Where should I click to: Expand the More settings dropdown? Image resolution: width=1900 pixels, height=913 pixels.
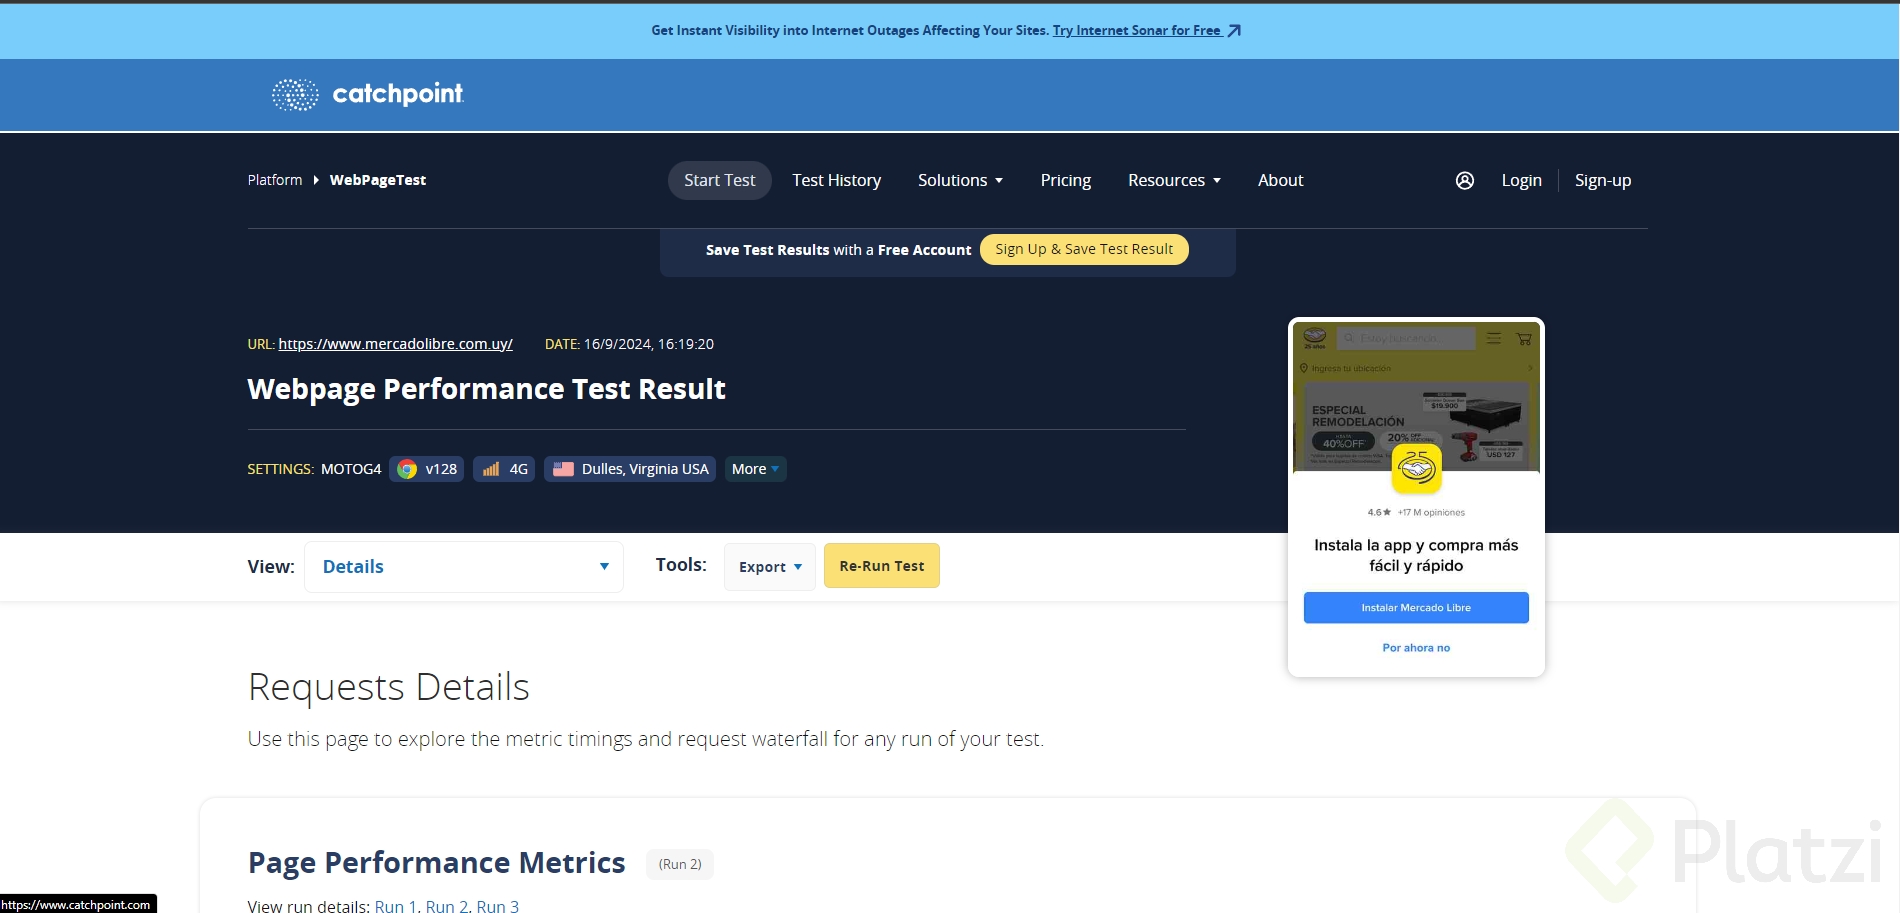pyautogui.click(x=755, y=469)
